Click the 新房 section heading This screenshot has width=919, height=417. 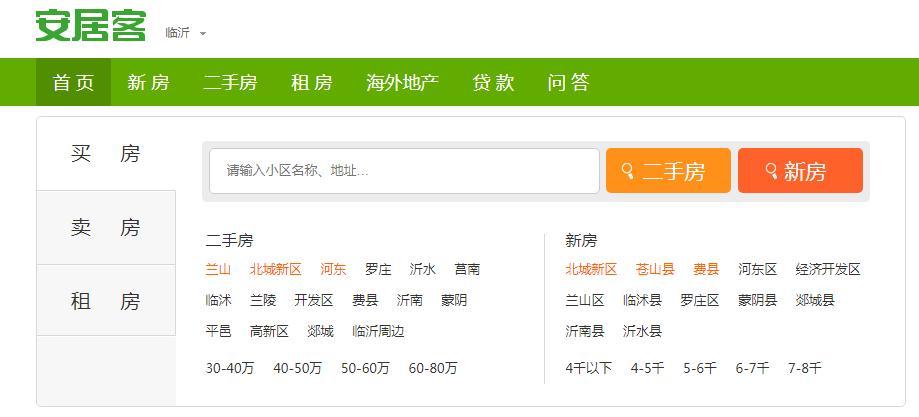581,240
